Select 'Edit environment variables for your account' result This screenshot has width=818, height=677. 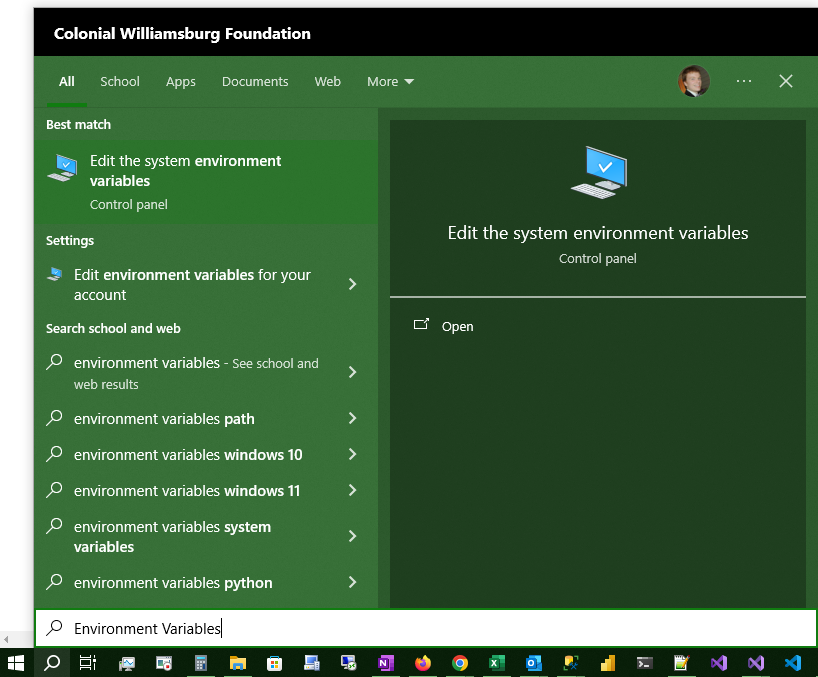click(192, 284)
